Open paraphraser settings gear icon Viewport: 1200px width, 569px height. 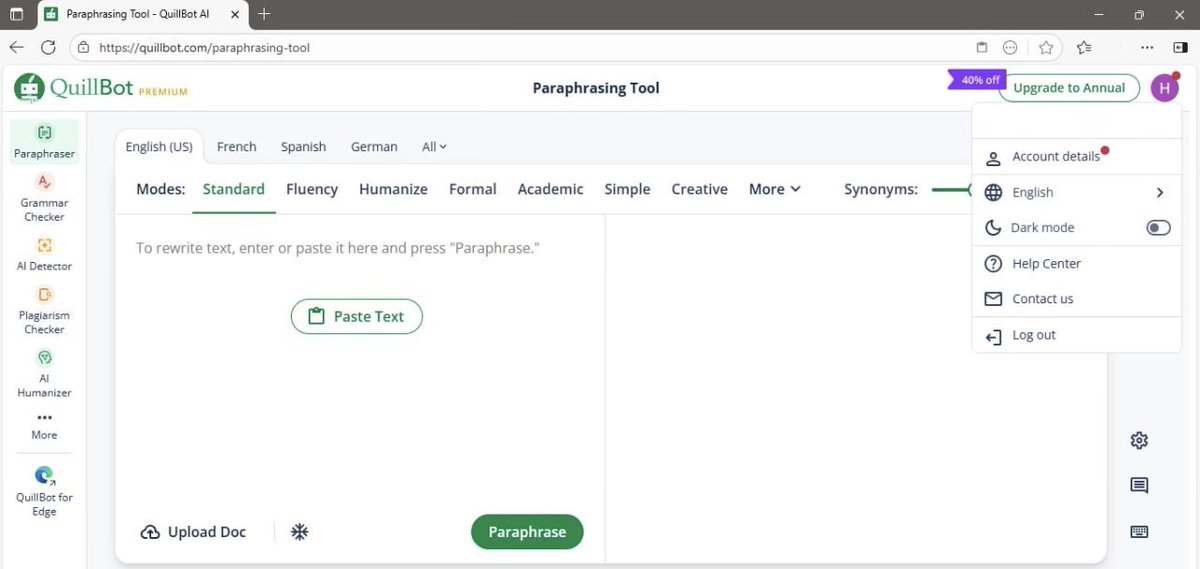click(1139, 440)
